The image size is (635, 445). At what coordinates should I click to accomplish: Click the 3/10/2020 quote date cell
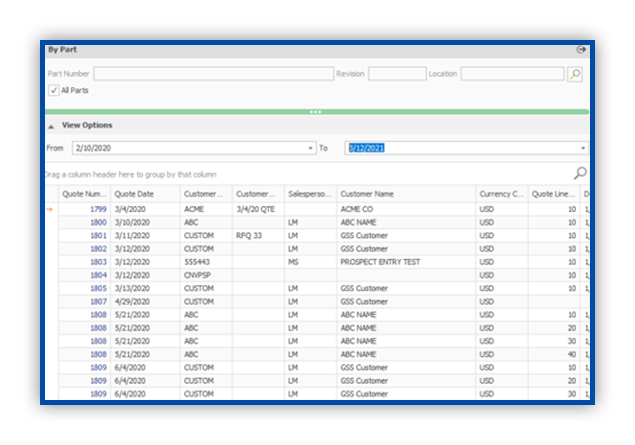pyautogui.click(x=145, y=223)
